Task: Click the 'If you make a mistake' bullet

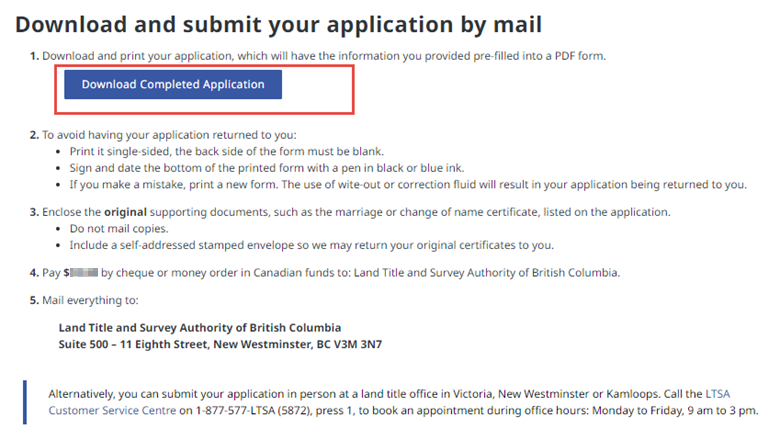Action: 408,184
